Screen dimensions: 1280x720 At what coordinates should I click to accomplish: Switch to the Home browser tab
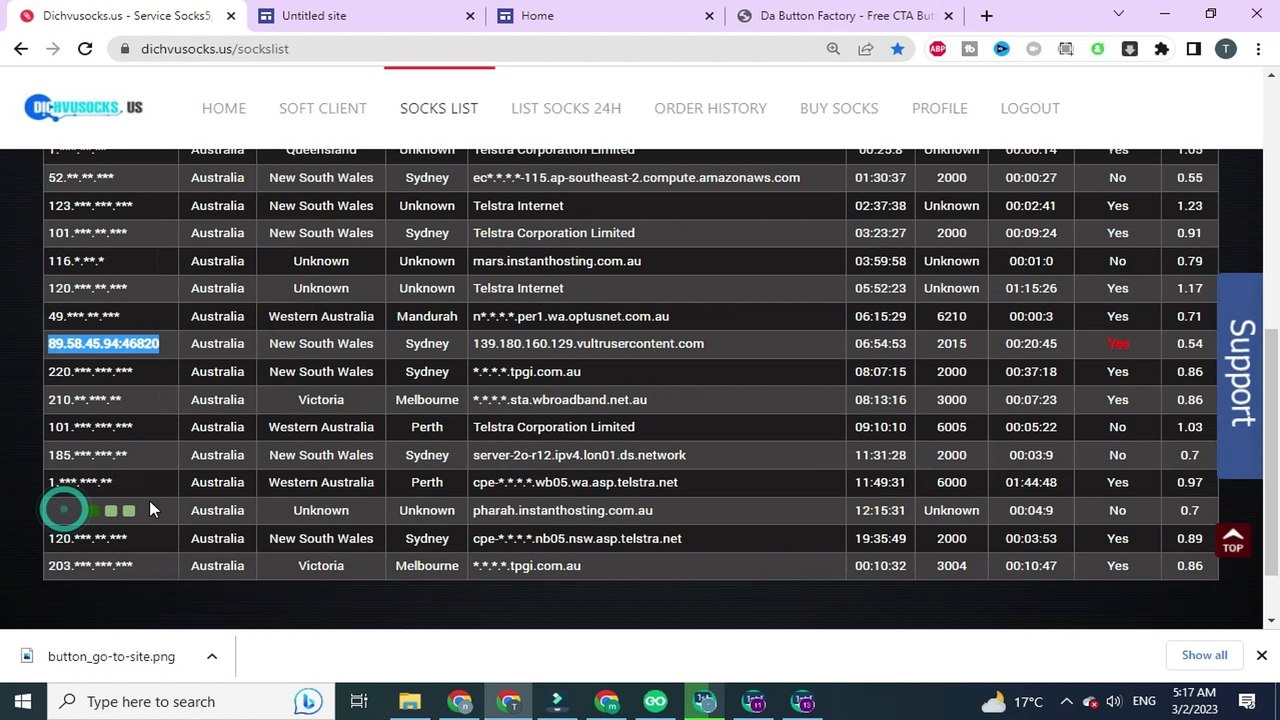click(x=606, y=16)
